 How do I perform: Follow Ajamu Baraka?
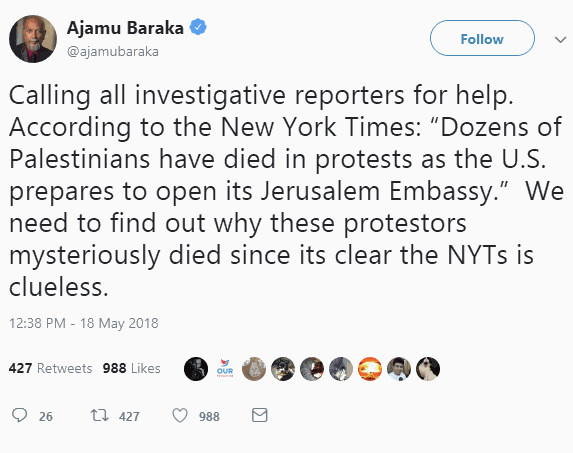[482, 38]
